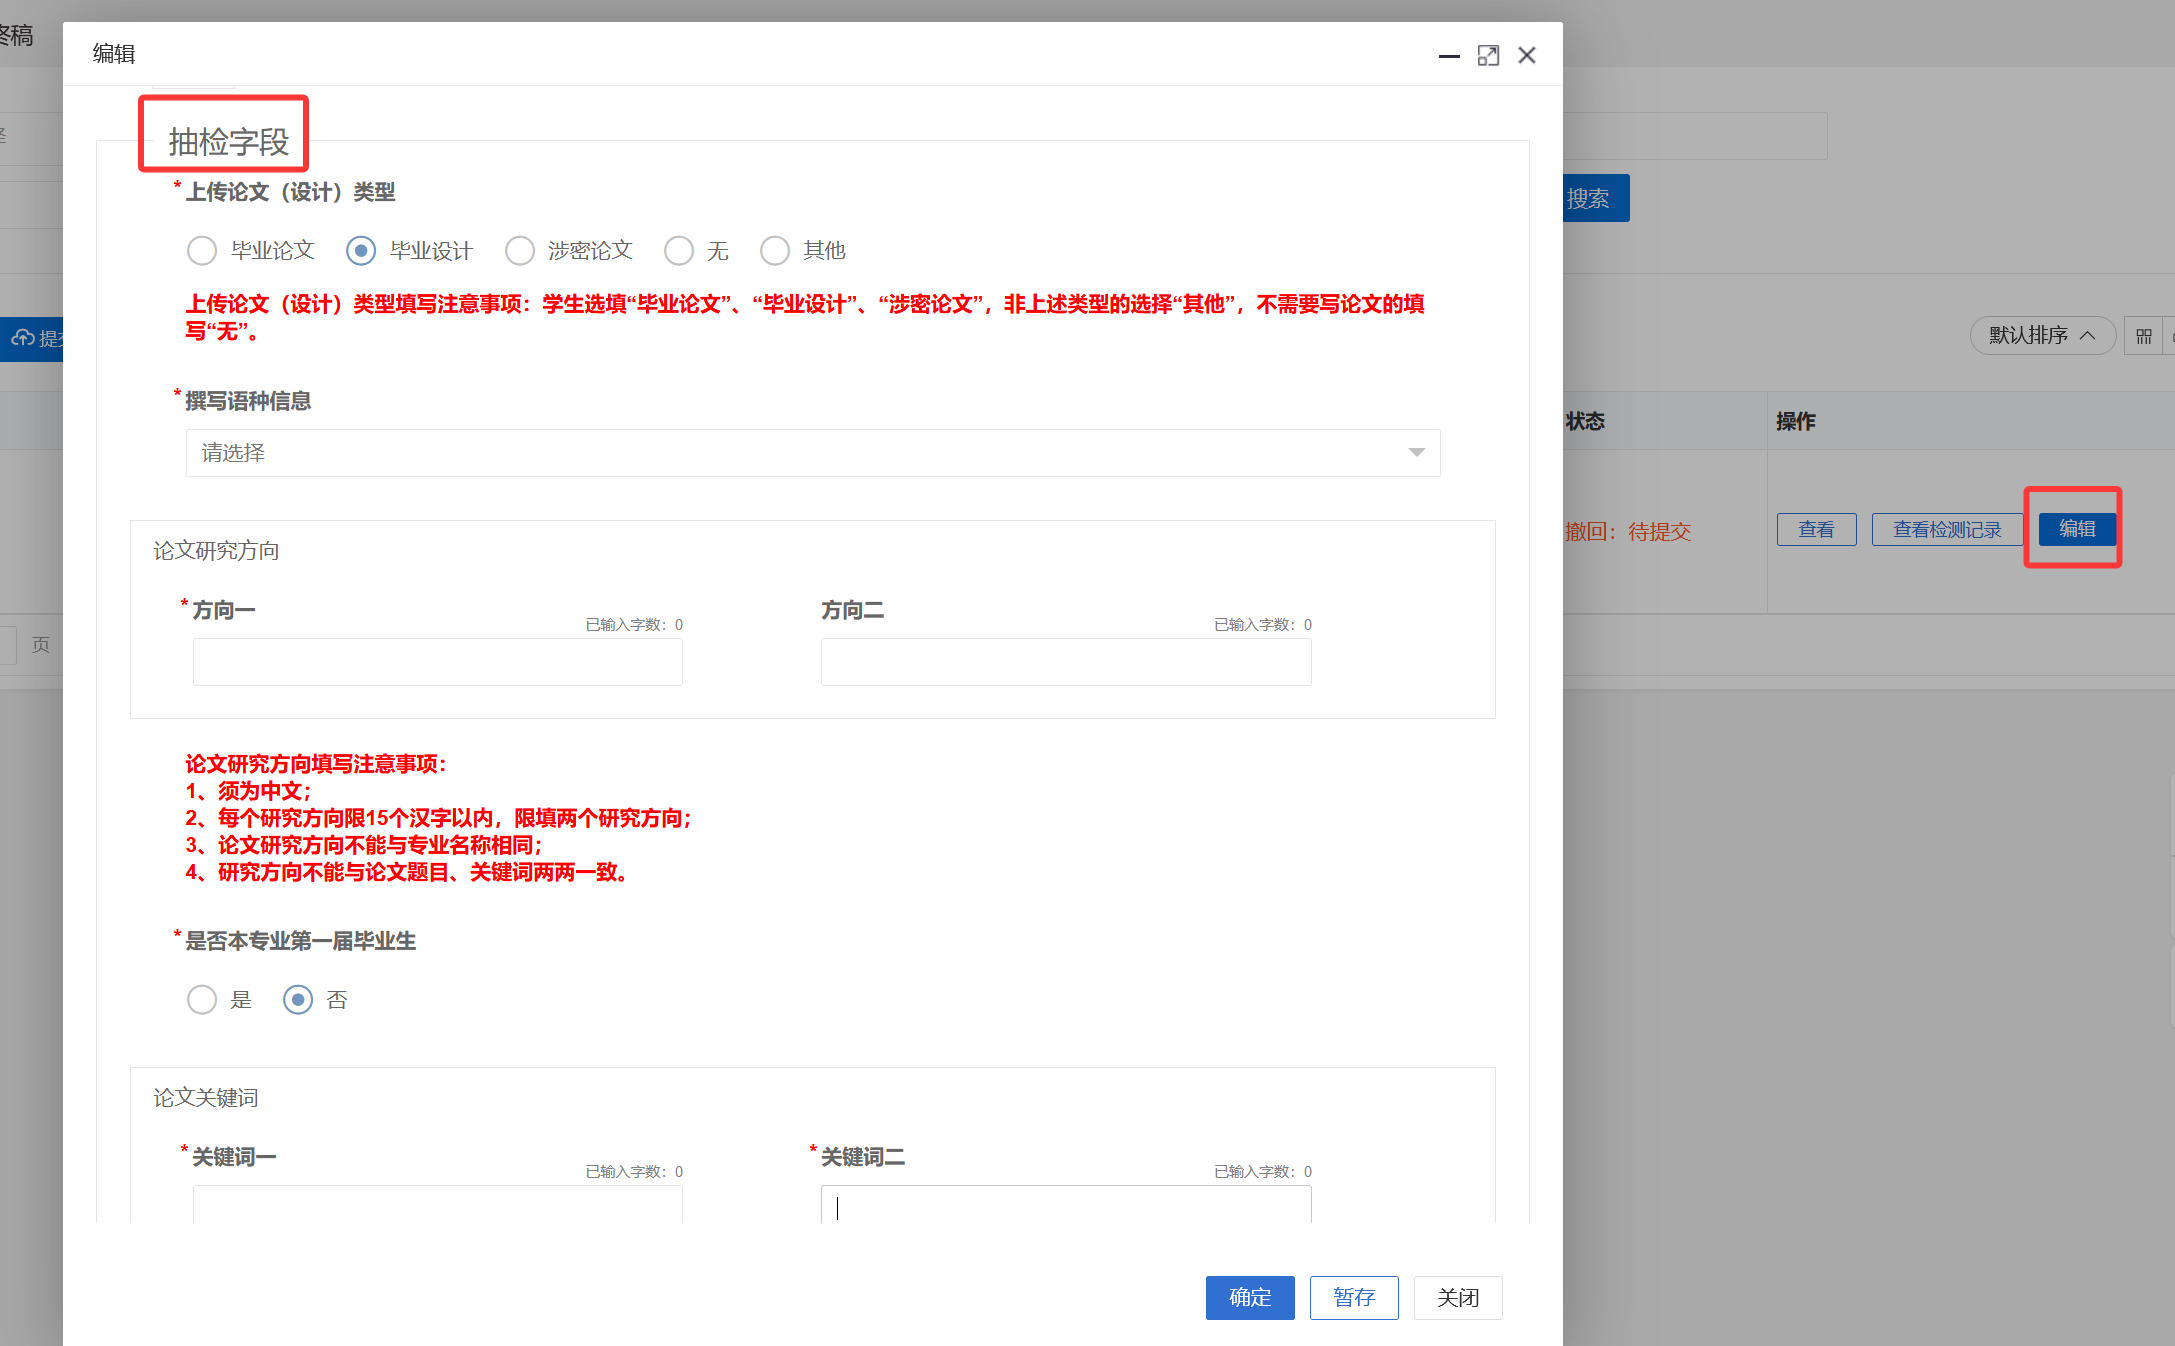Select 无 radio option
The image size is (2175, 1346).
679,251
